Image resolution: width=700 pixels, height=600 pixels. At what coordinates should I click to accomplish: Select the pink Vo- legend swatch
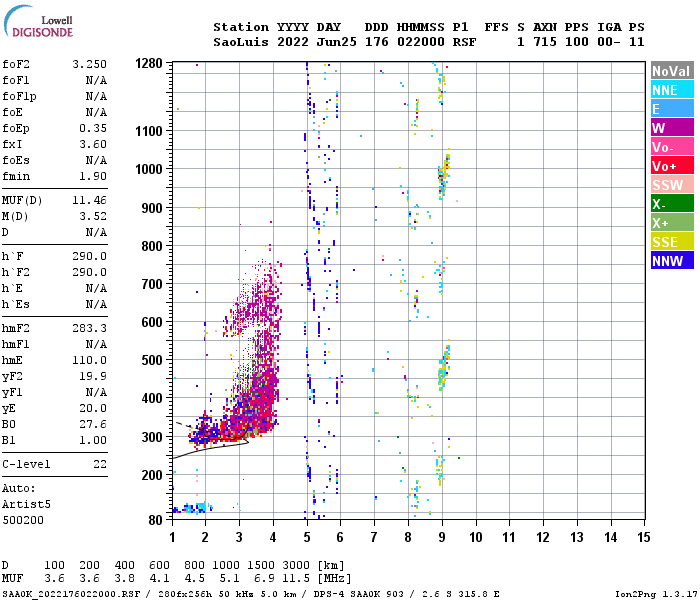(x=672, y=147)
